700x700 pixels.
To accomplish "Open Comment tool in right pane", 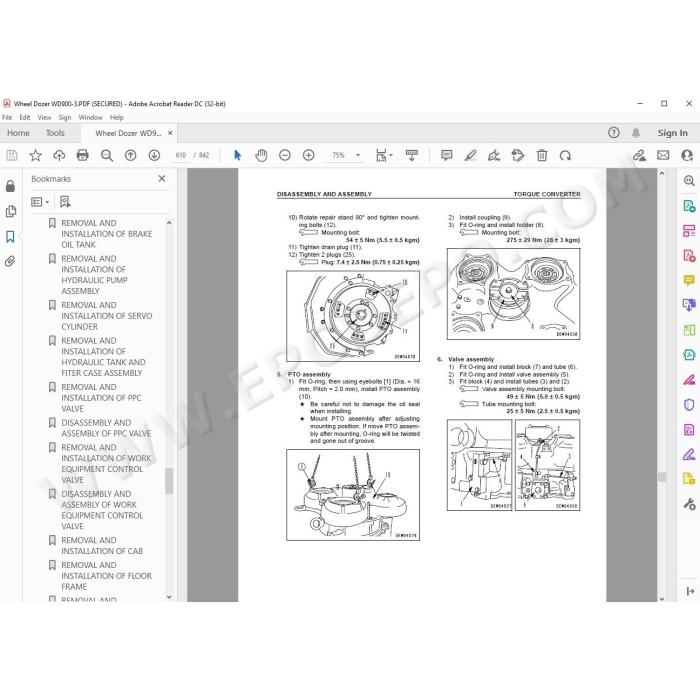I will [689, 280].
